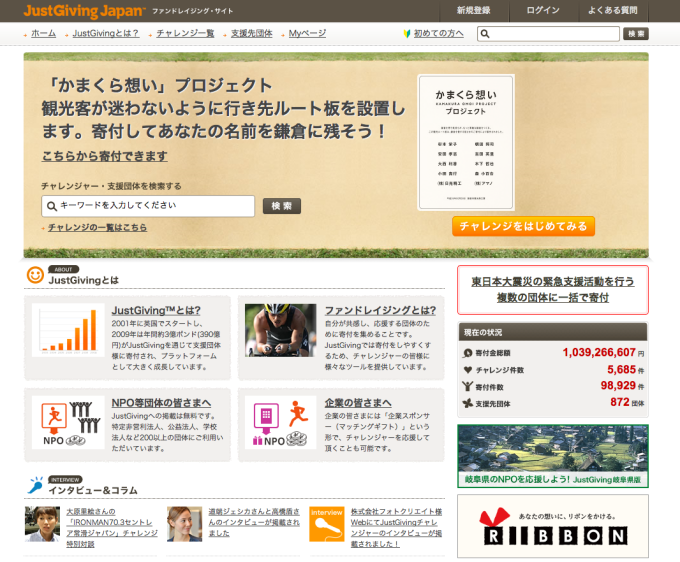Viewport: 680px width, 562px height.
Task: Open the 岐阜県のNPOを応援しよう banner
Action: pos(553,456)
